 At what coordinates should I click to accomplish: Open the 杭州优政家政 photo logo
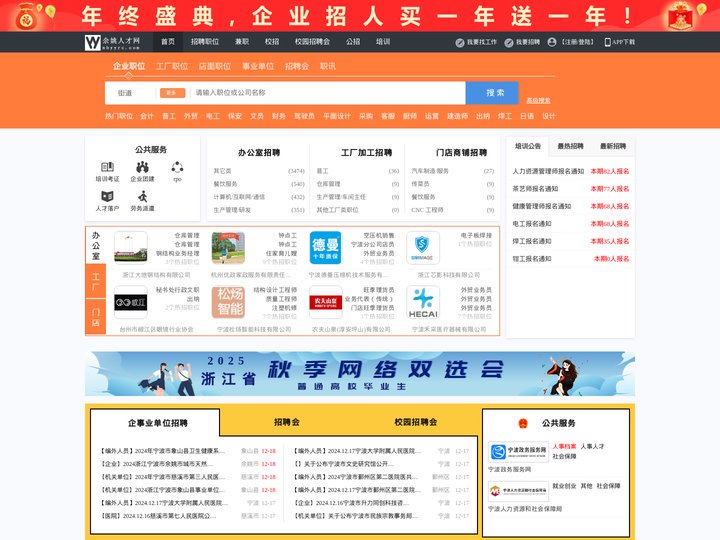click(x=228, y=248)
